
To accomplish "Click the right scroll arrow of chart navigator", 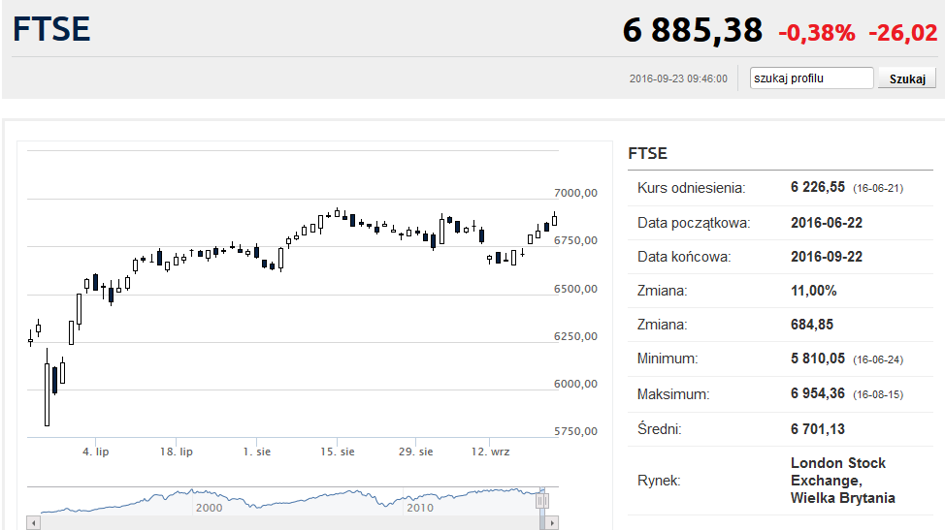I will (552, 523).
